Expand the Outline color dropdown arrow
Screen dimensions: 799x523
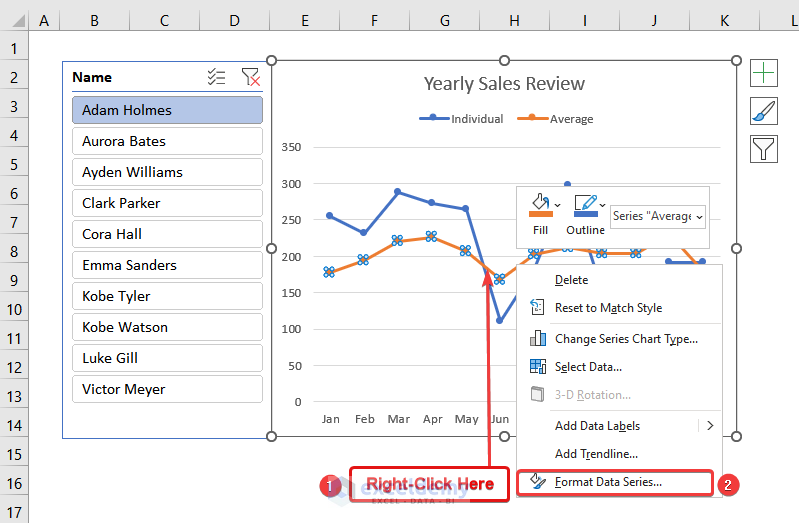602,205
